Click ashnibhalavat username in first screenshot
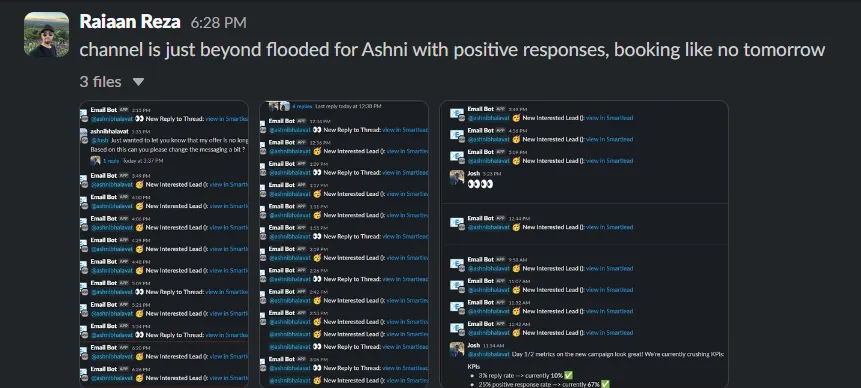861x388 pixels. (111, 131)
